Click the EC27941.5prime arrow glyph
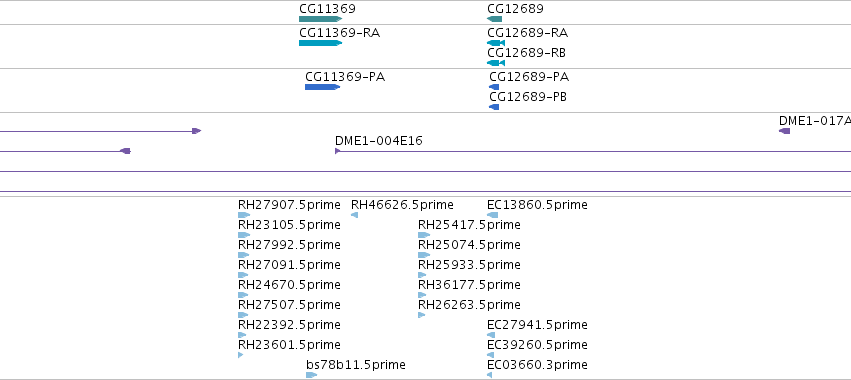 click(x=491, y=335)
